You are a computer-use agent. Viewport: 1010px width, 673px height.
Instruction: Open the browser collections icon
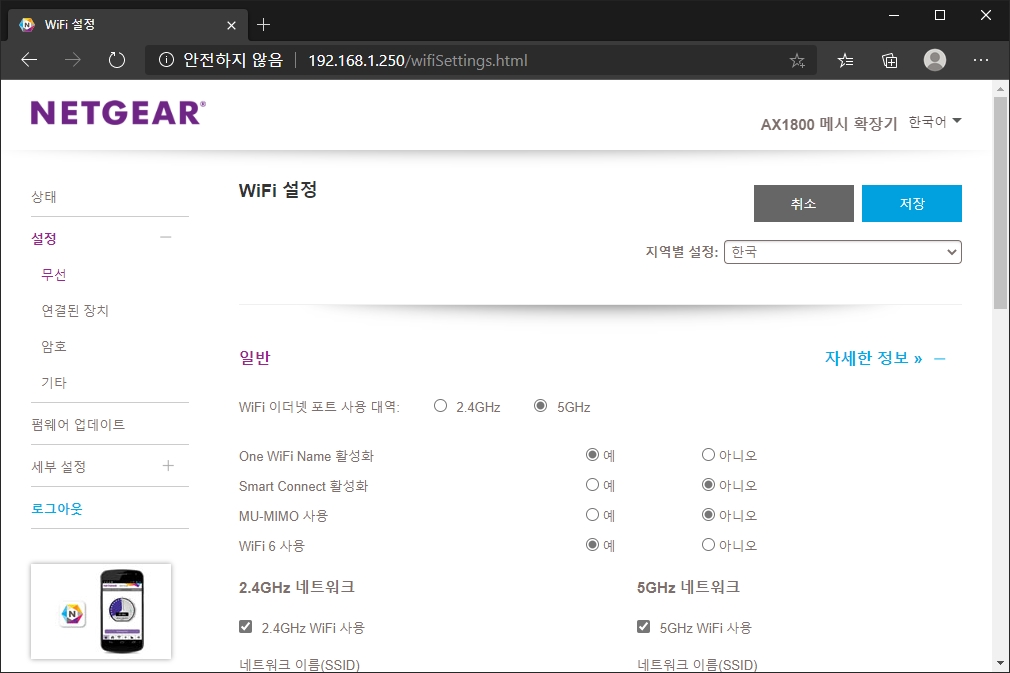(890, 61)
